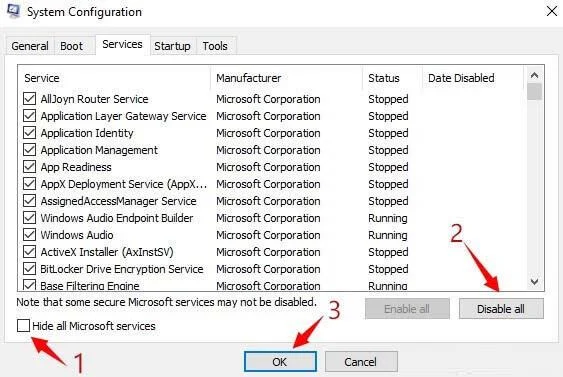Click the scroll down arrow in services list

534,282
